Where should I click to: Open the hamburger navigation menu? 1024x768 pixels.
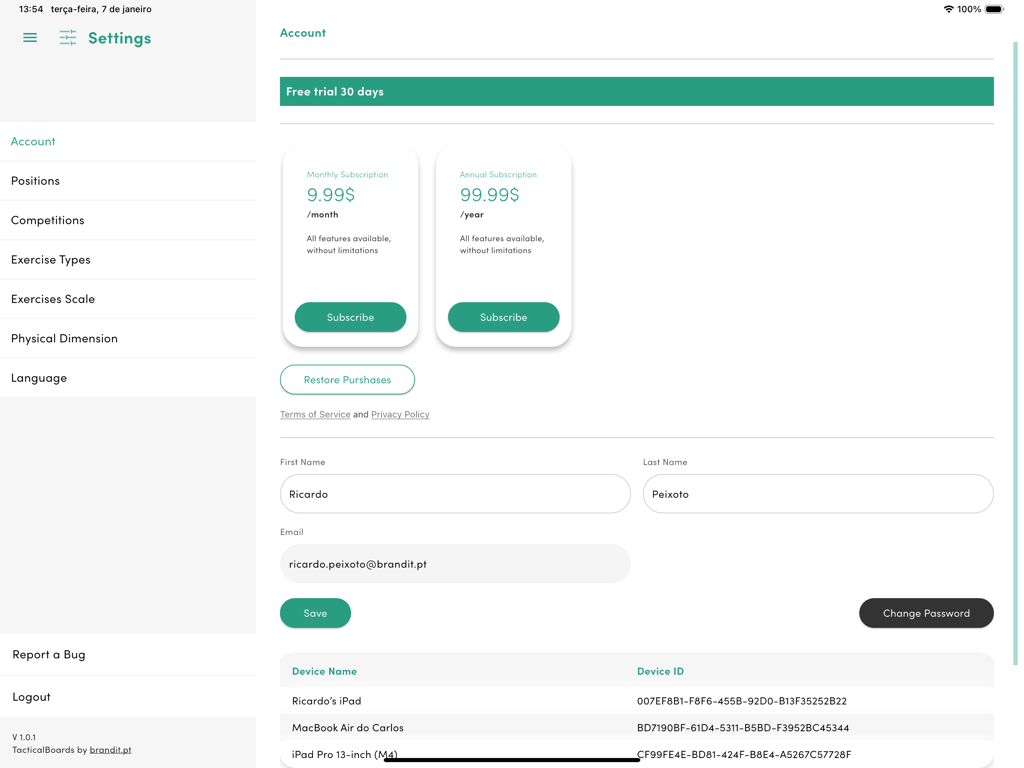[29, 37]
